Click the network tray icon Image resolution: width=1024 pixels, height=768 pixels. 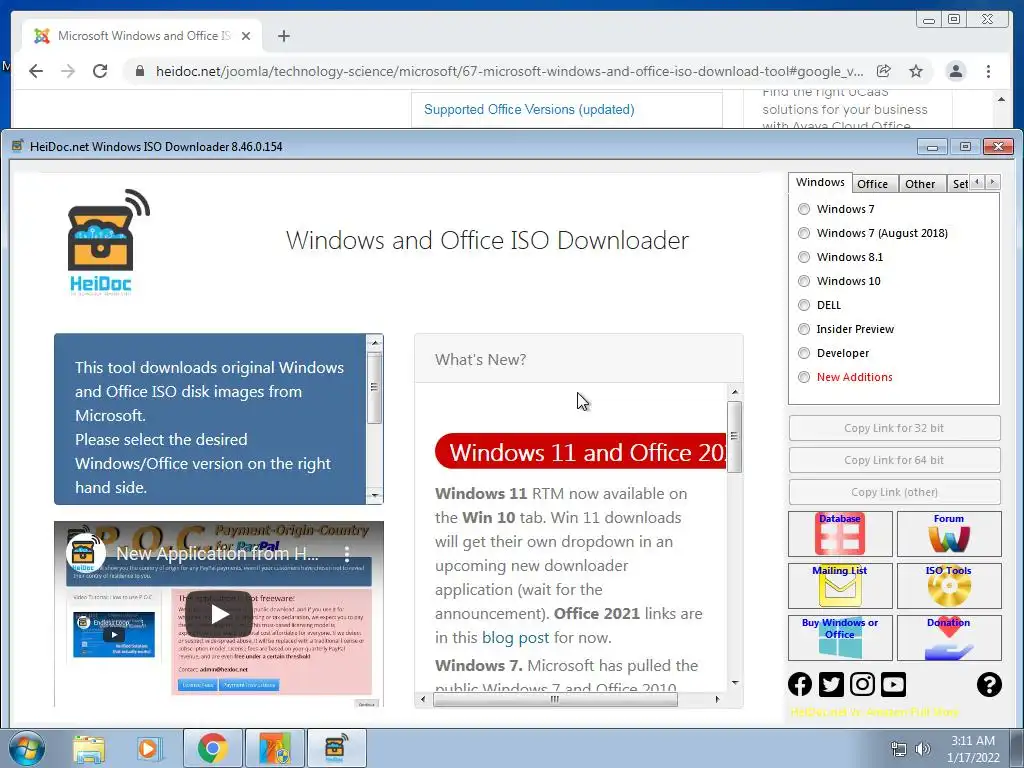pos(899,749)
